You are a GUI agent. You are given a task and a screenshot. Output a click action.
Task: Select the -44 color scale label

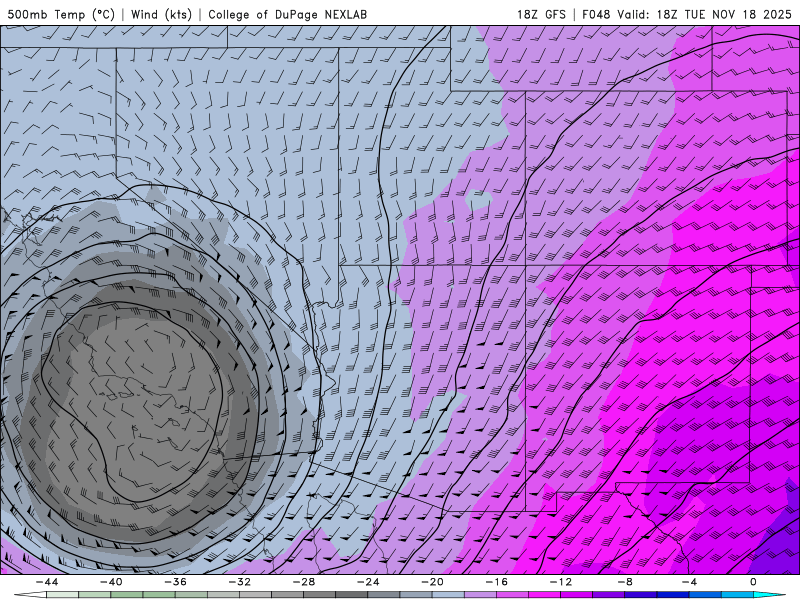[47, 582]
